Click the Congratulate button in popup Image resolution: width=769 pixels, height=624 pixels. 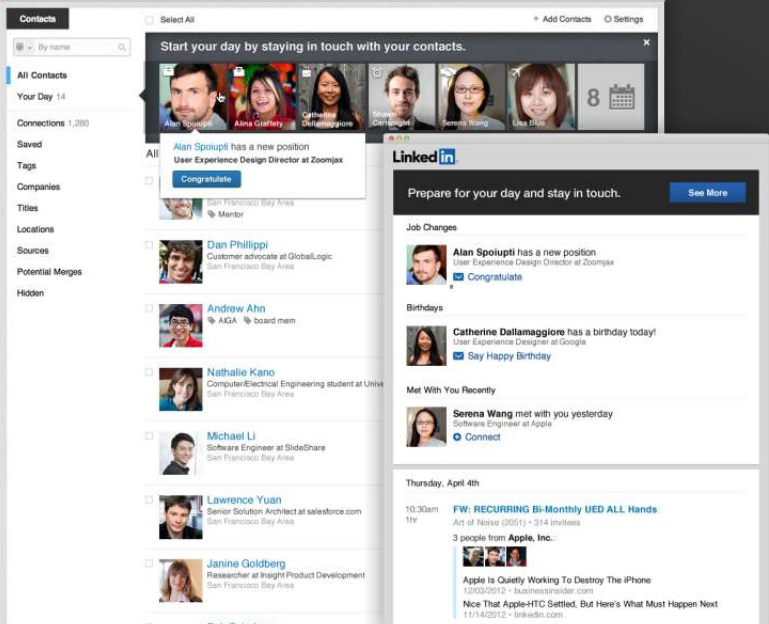[206, 179]
